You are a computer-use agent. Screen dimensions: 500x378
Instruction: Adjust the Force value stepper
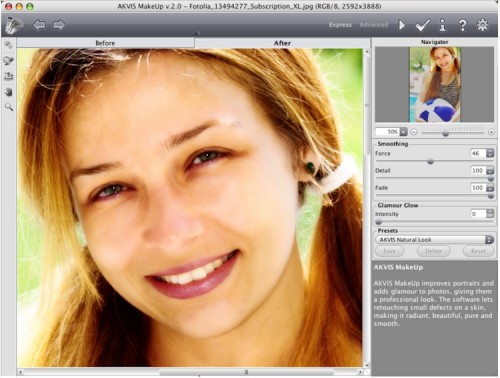pyautogui.click(x=490, y=153)
